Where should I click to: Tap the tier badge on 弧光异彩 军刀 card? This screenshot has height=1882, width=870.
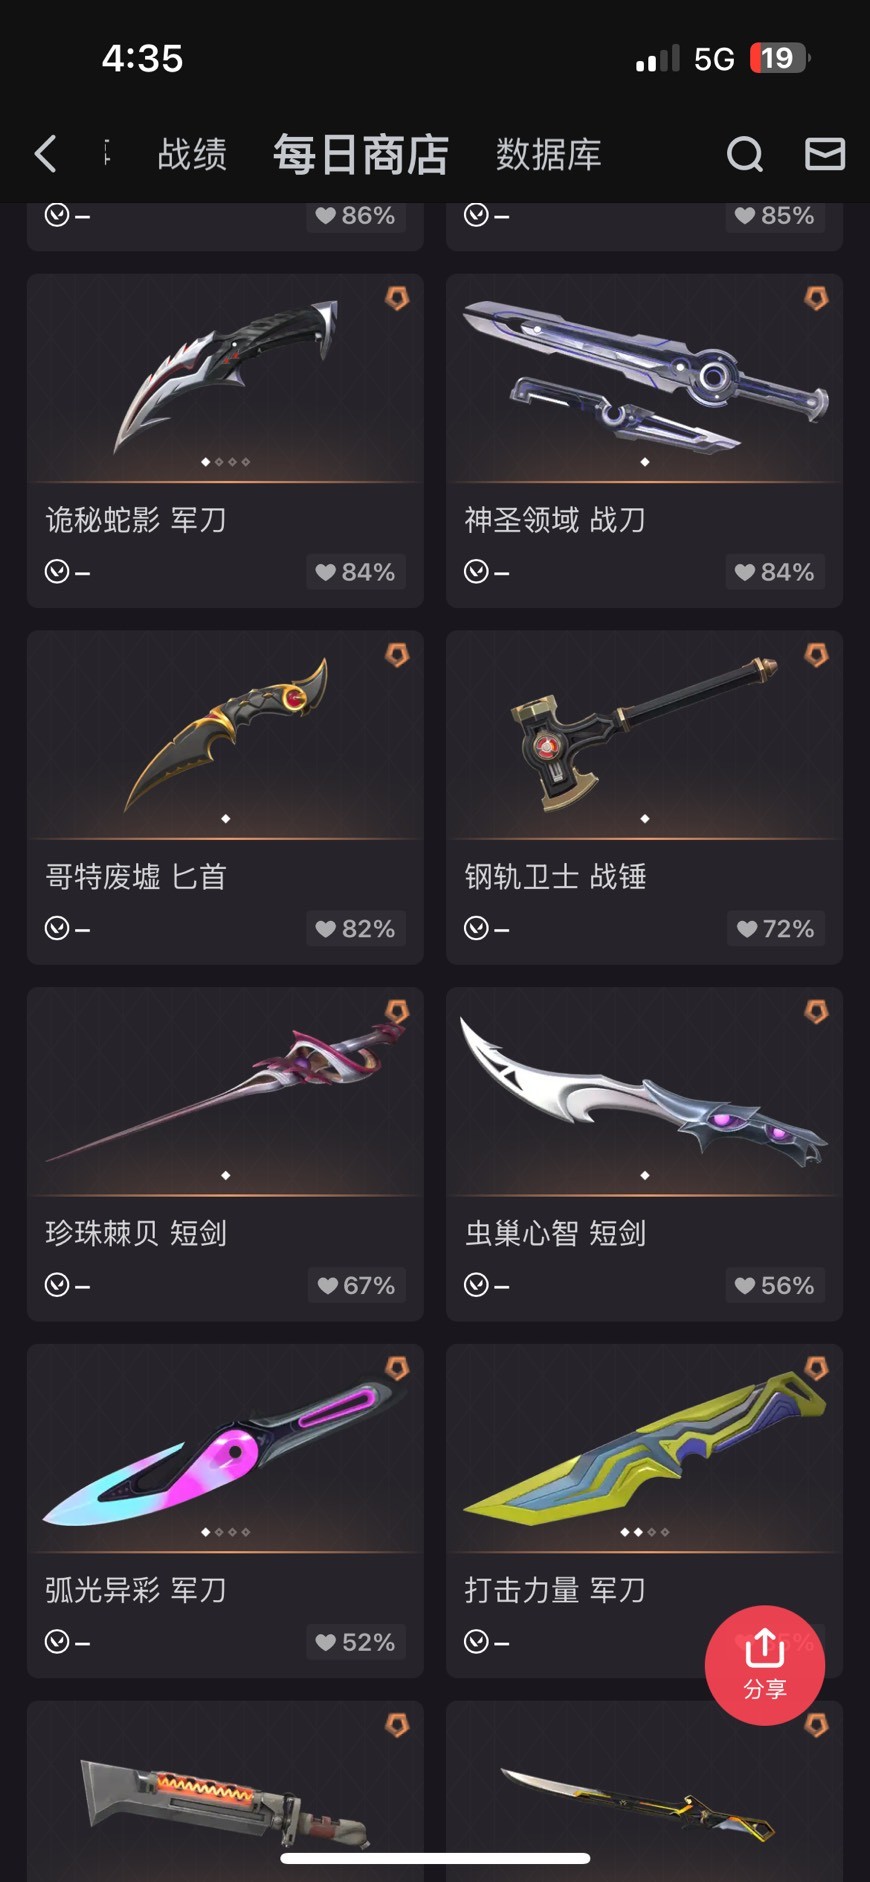[x=397, y=1369]
